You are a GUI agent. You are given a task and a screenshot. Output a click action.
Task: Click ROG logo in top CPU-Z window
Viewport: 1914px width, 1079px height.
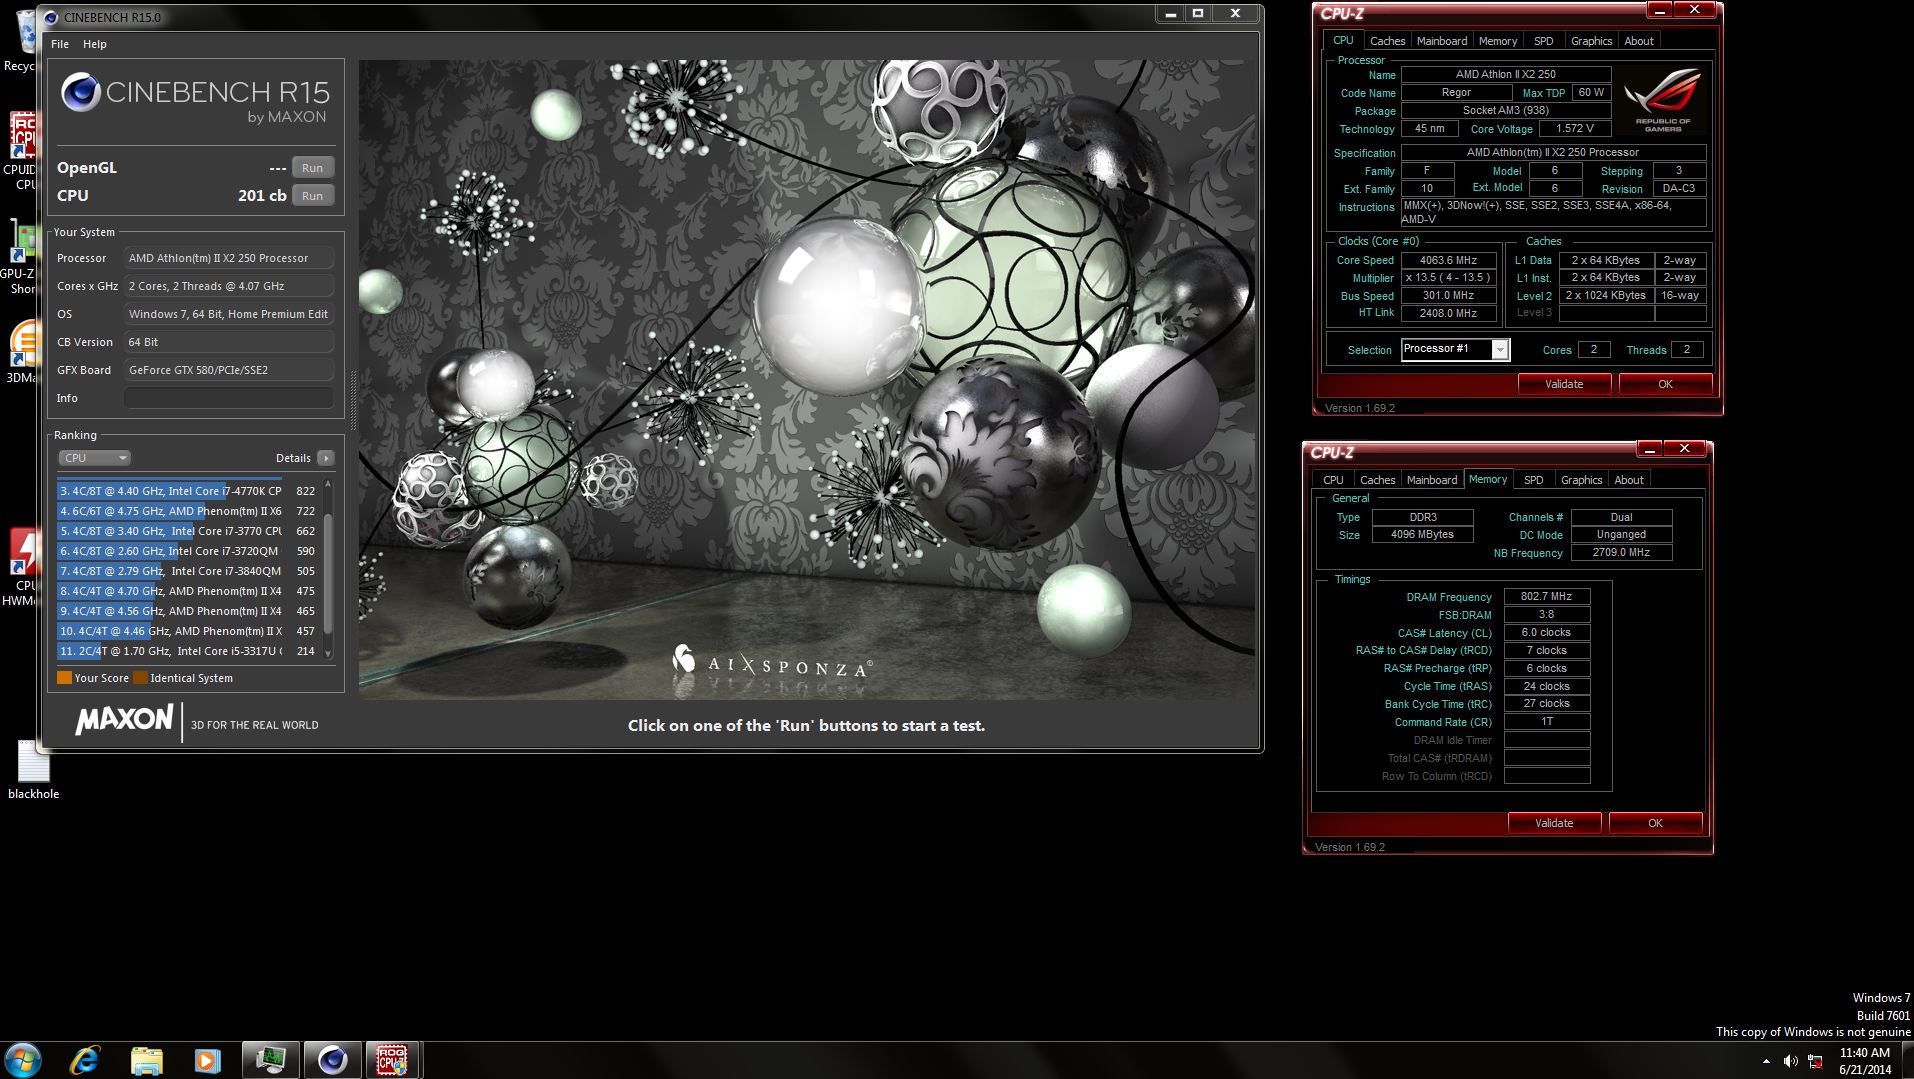tap(1662, 100)
